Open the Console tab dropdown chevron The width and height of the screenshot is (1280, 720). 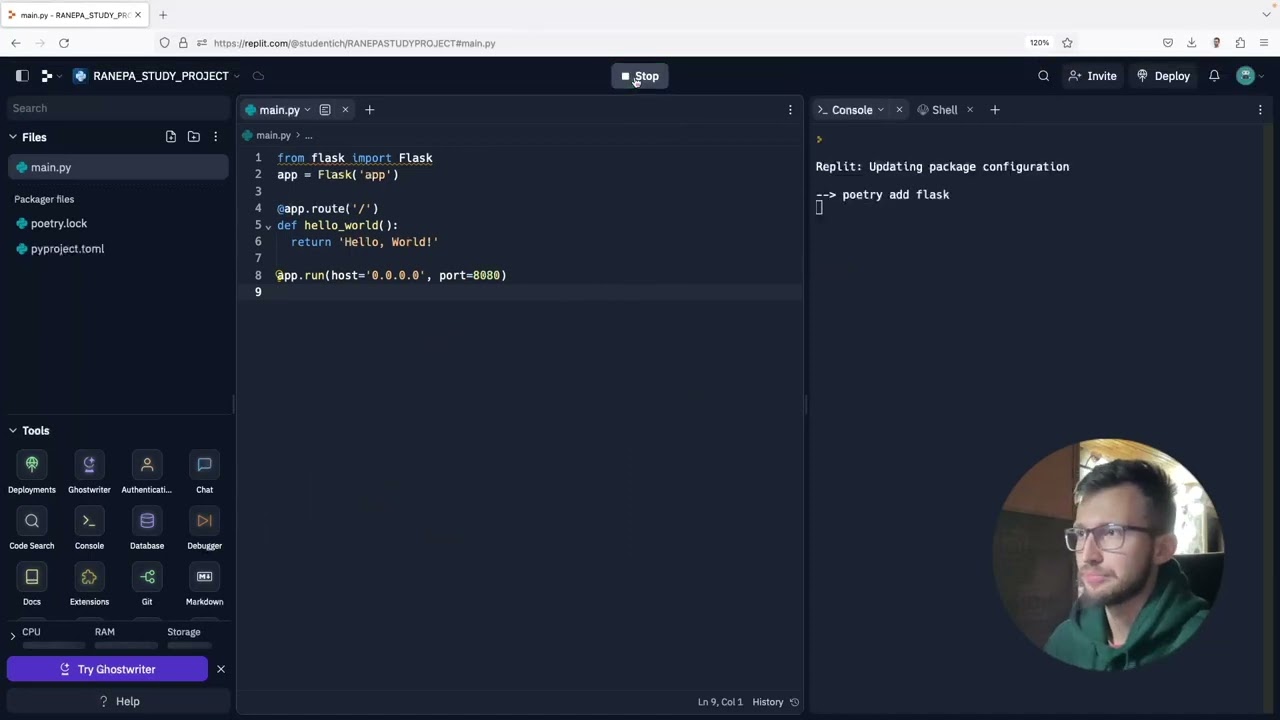(881, 110)
